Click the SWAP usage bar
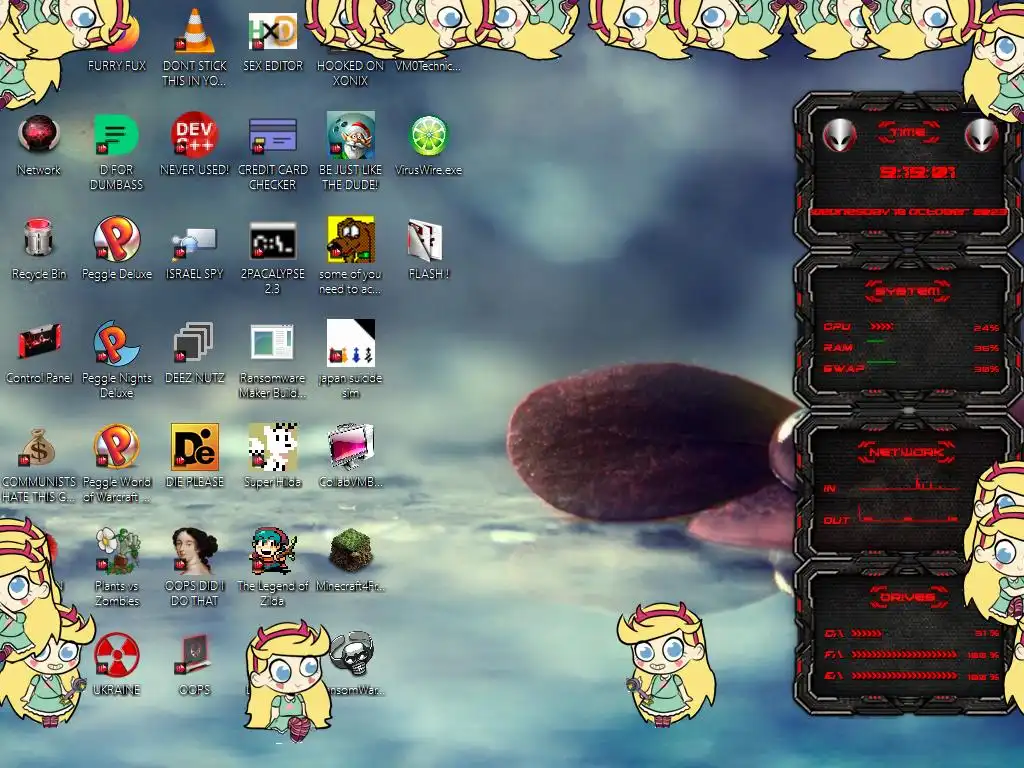This screenshot has height=768, width=1024. coord(881,361)
